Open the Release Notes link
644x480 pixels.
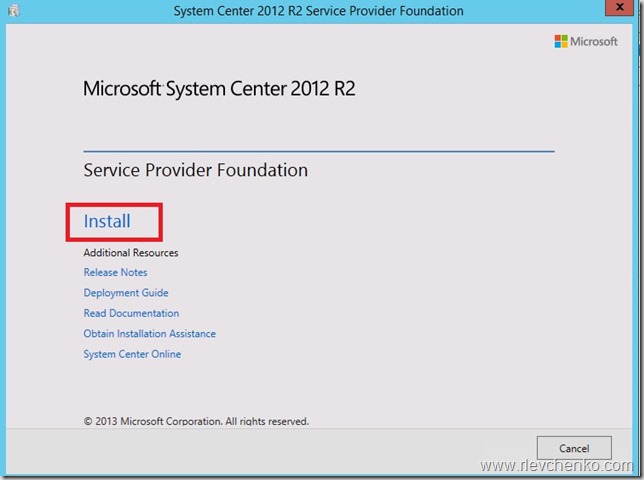coord(115,273)
